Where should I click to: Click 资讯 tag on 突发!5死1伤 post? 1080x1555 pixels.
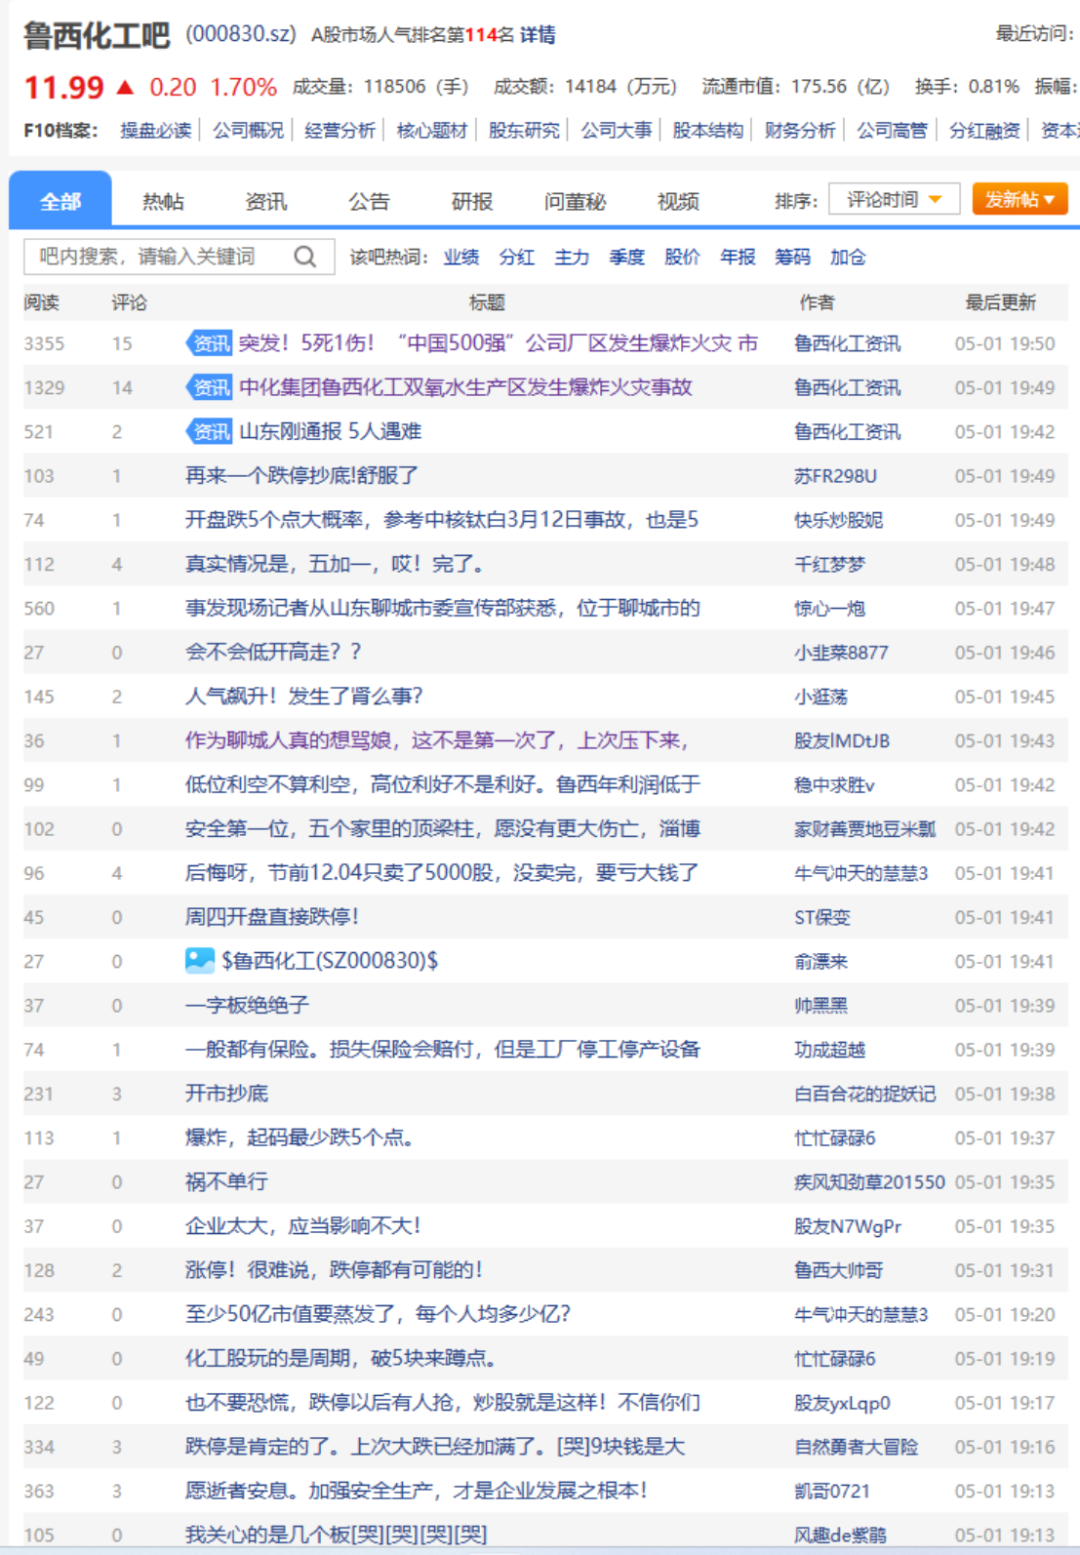pyautogui.click(x=209, y=343)
